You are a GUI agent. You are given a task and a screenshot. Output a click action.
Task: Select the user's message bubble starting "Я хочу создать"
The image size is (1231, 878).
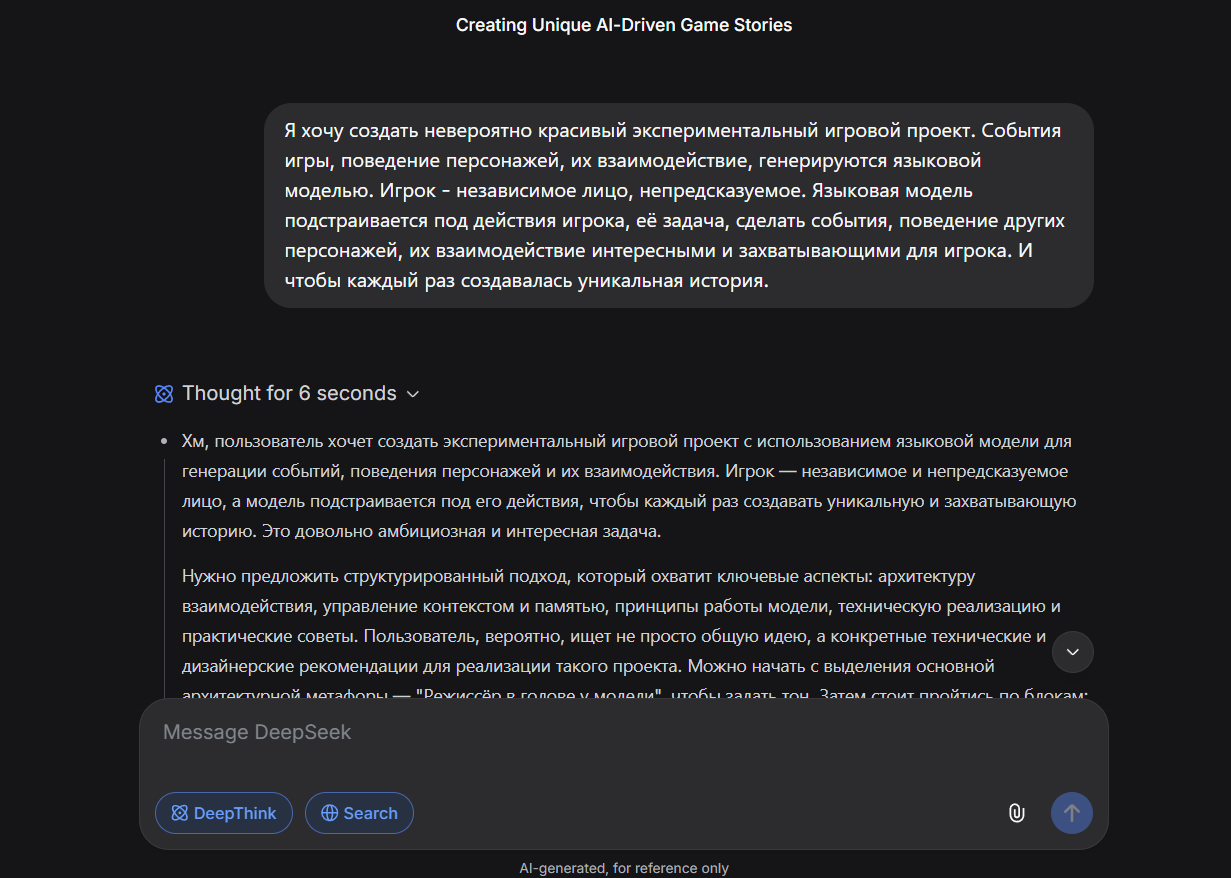679,206
